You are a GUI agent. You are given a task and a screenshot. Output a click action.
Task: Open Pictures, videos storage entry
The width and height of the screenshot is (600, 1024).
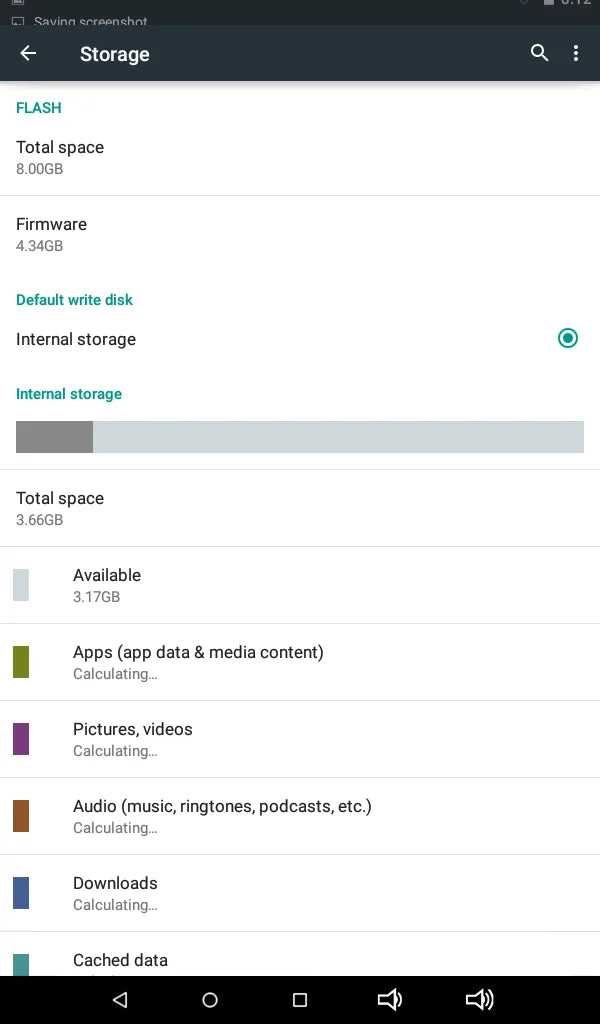click(300, 739)
